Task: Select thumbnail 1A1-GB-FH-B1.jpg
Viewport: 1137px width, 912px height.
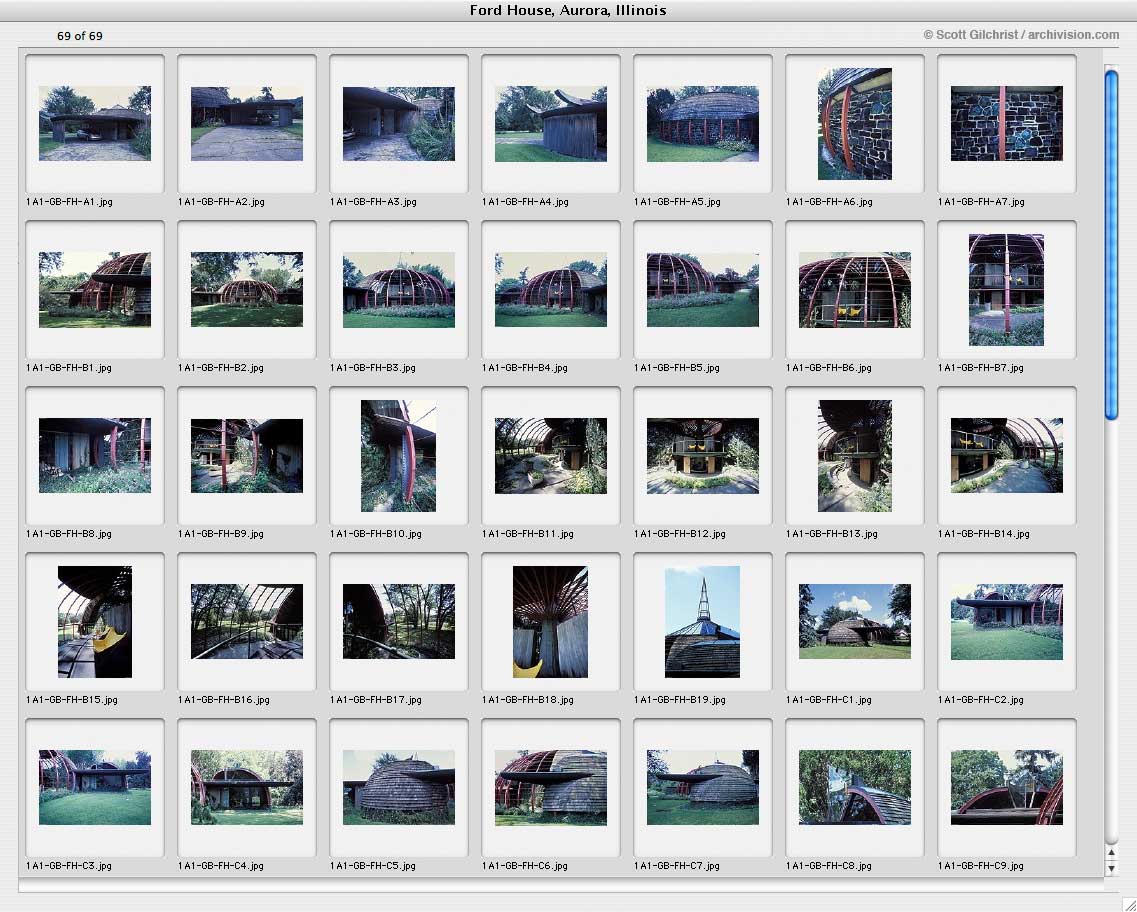Action: click(x=95, y=289)
